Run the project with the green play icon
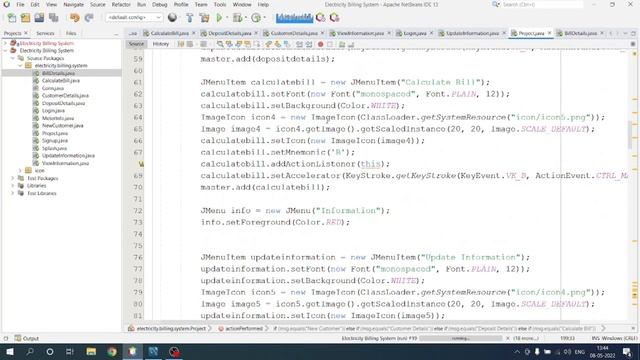Image resolution: width=640 pixels, height=360 pixels. [219, 18]
